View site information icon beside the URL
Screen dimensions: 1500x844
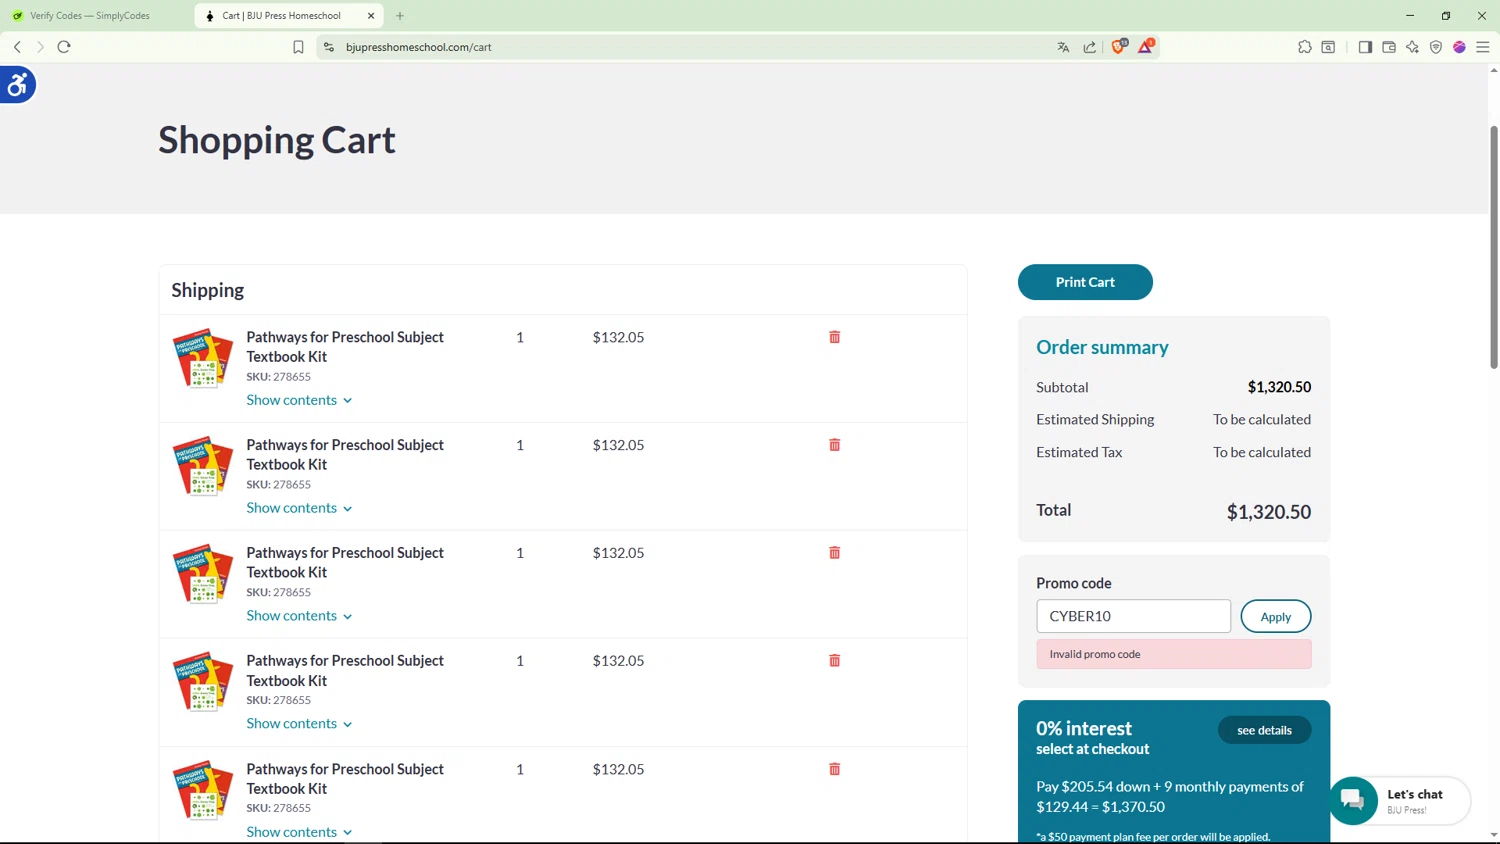[329, 47]
